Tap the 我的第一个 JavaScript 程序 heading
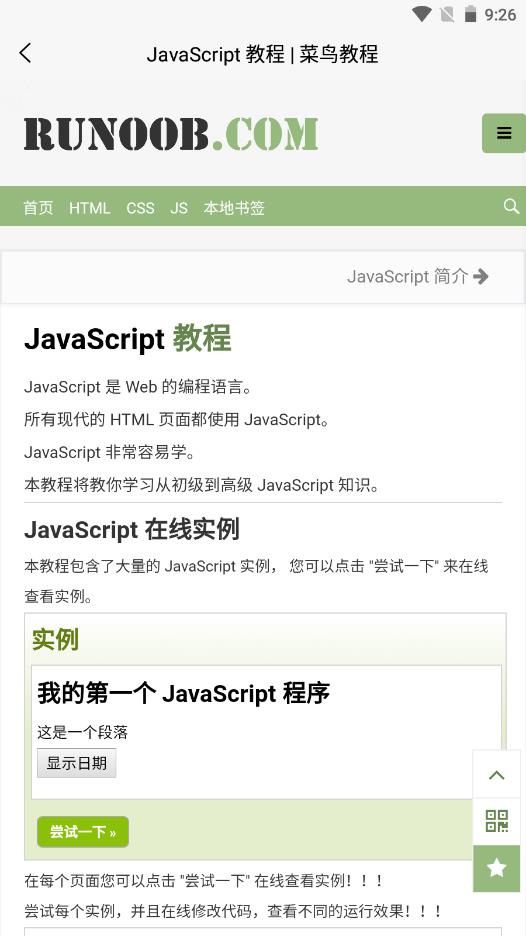Screen dimensions: 526x936 pyautogui.click(x=183, y=693)
